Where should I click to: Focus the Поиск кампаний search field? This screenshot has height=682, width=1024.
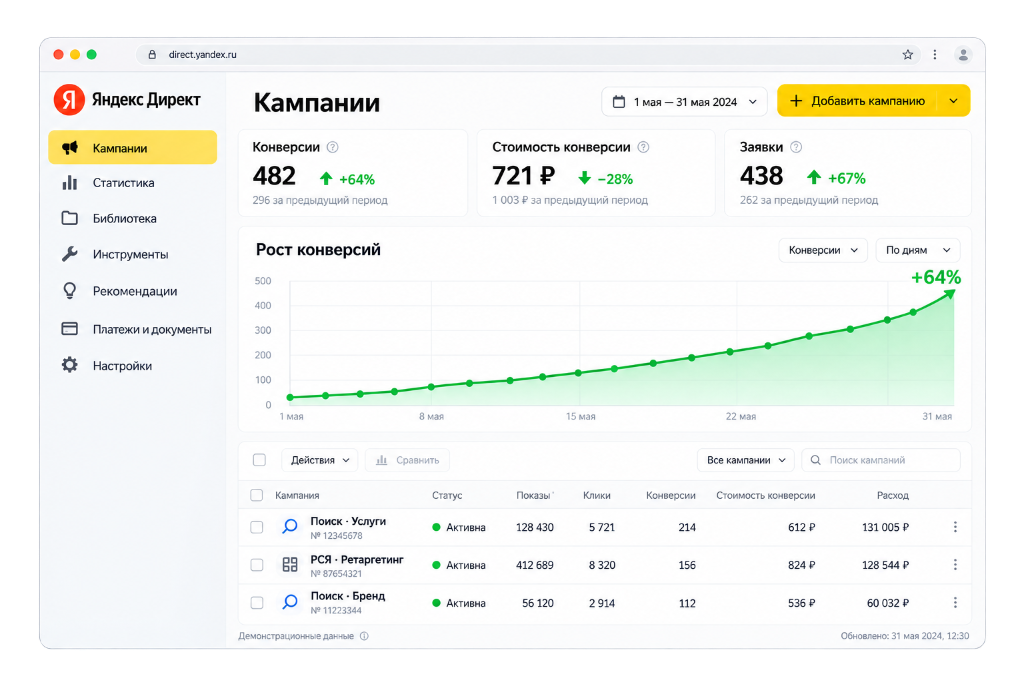tap(881, 460)
